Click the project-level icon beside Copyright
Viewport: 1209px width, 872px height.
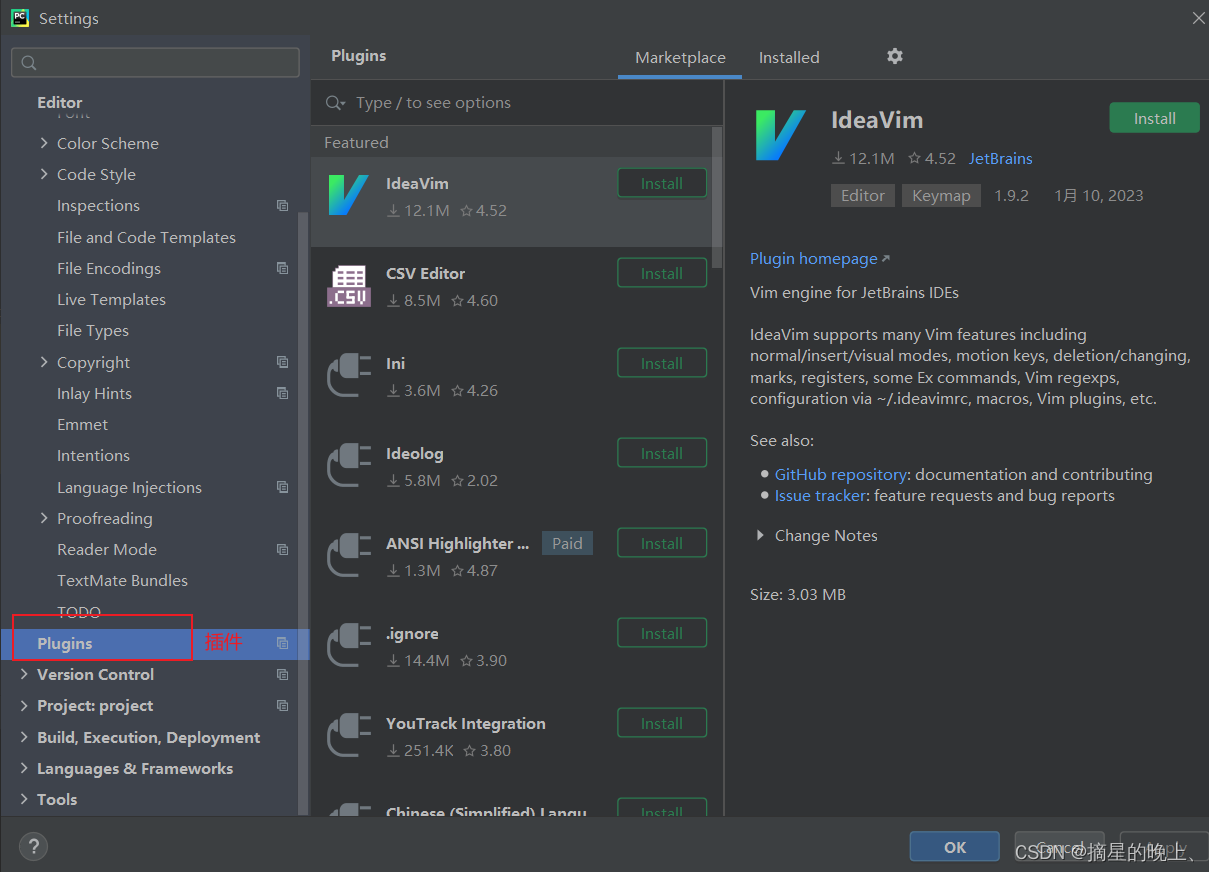(x=282, y=362)
